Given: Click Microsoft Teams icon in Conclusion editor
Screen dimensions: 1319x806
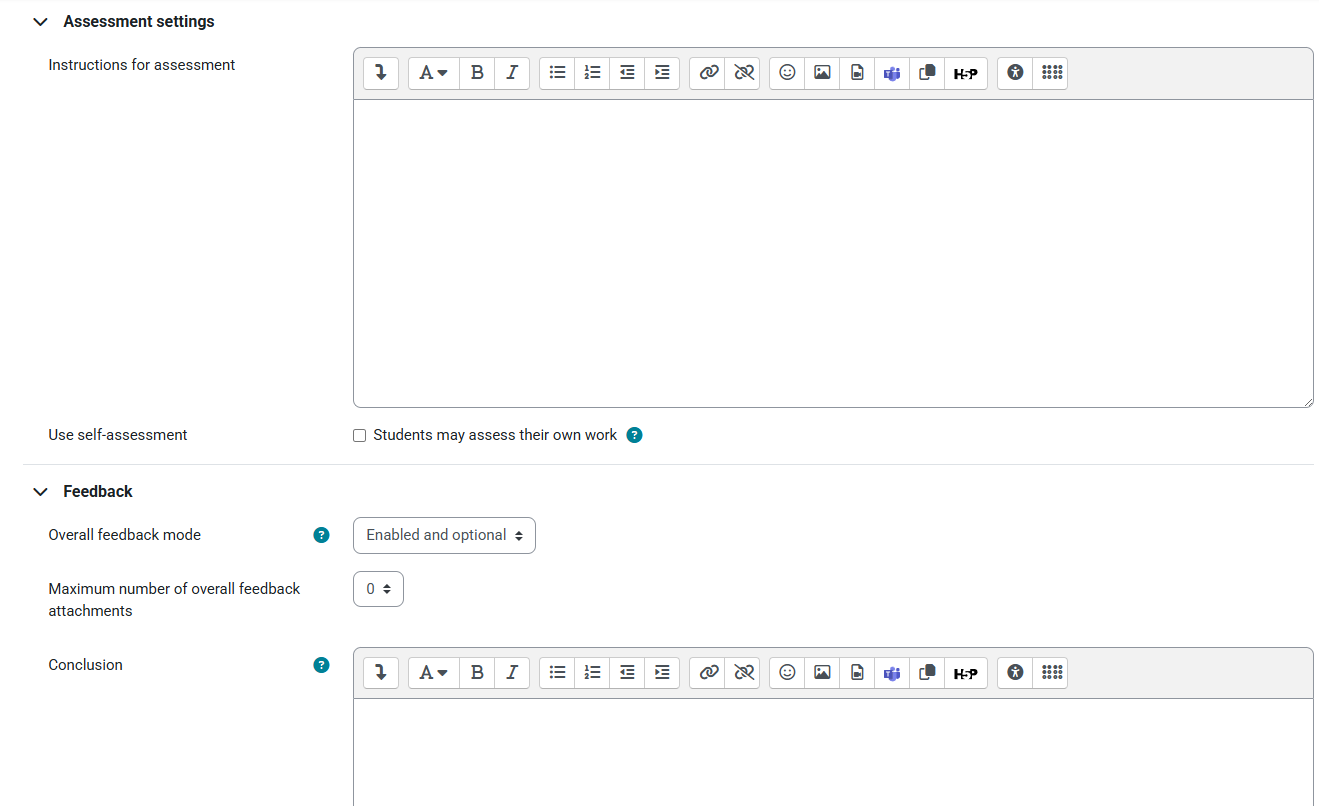Looking at the screenshot, I should point(892,673).
